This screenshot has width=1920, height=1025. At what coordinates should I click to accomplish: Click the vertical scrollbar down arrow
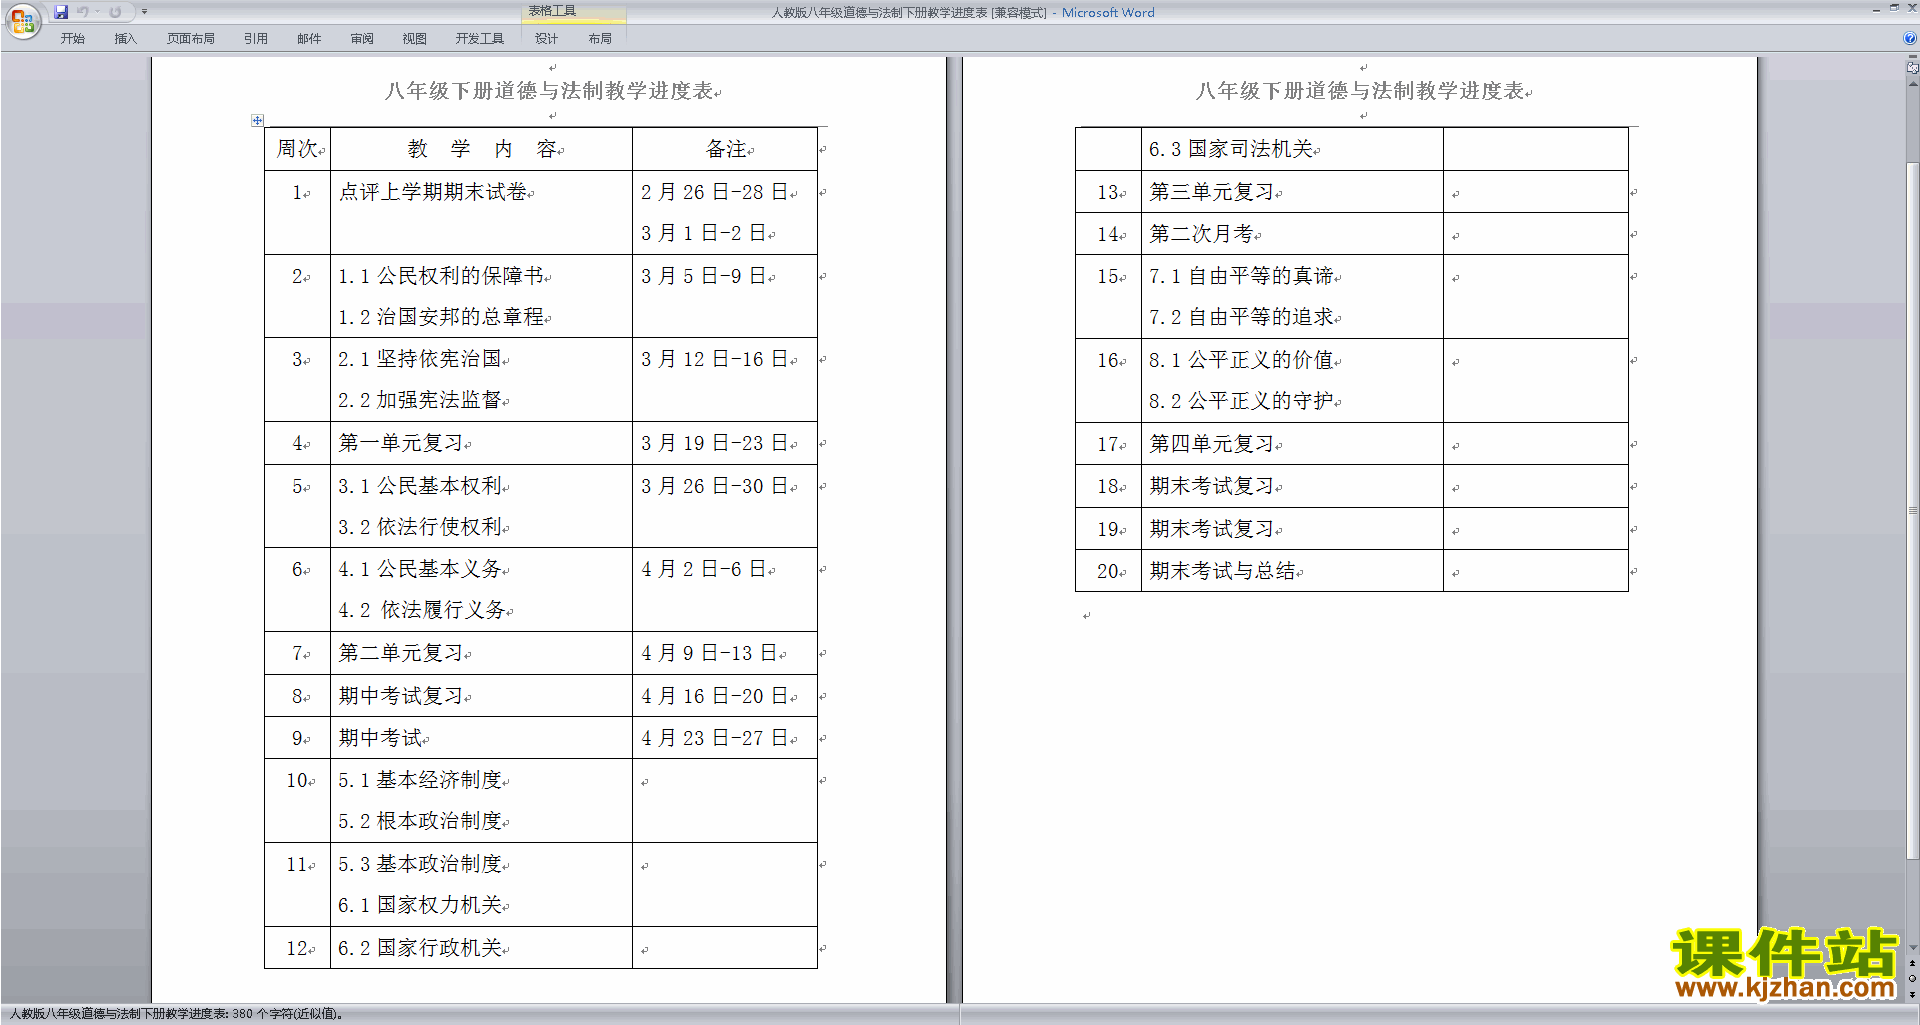tap(1912, 948)
